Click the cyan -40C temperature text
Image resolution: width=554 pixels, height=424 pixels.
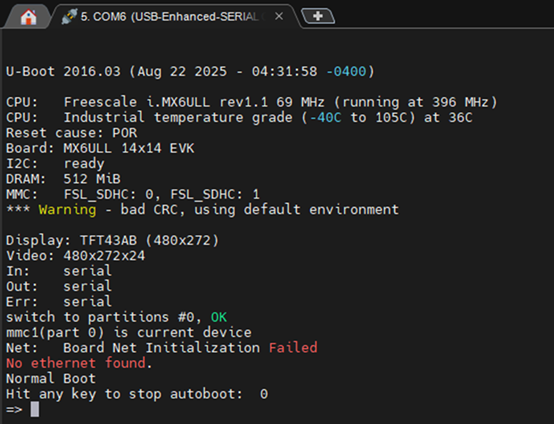coord(325,117)
